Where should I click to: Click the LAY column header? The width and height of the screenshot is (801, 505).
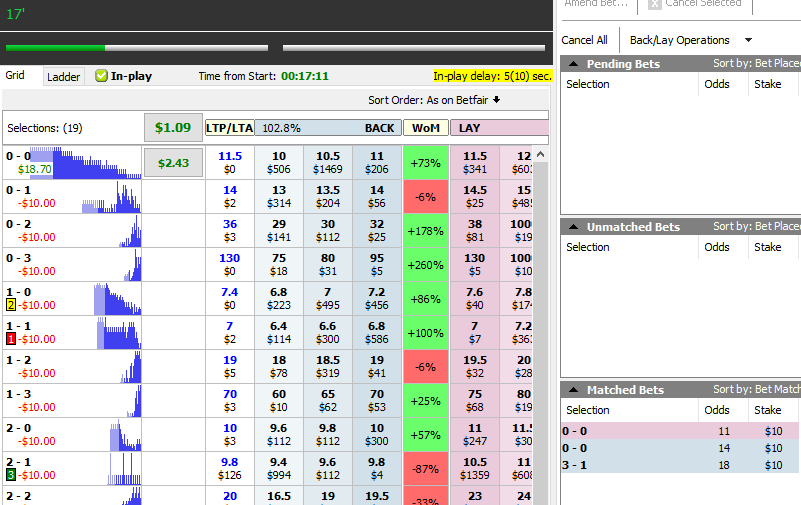pos(499,128)
